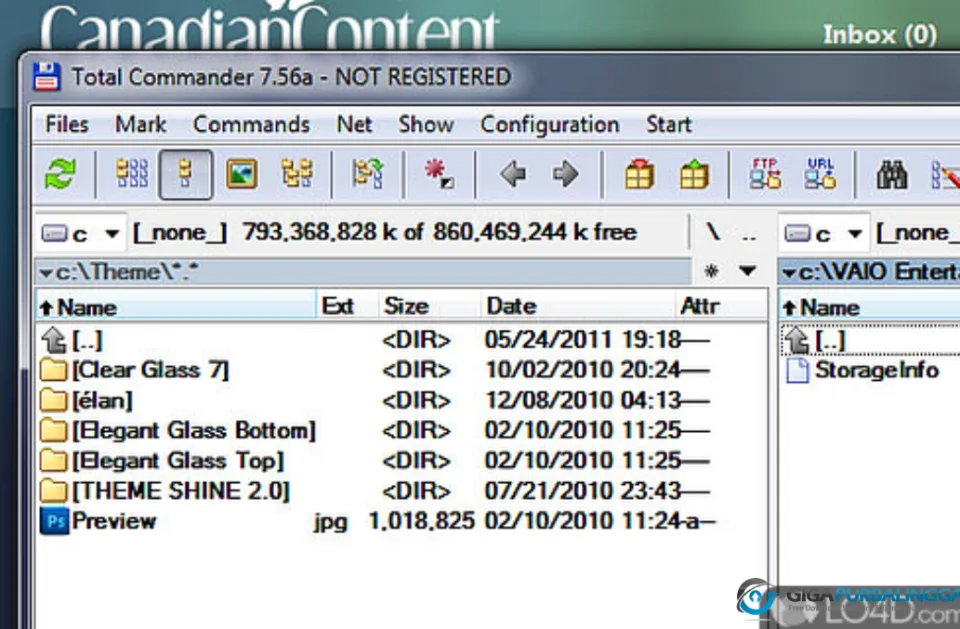Open the Net menu

(x=354, y=124)
